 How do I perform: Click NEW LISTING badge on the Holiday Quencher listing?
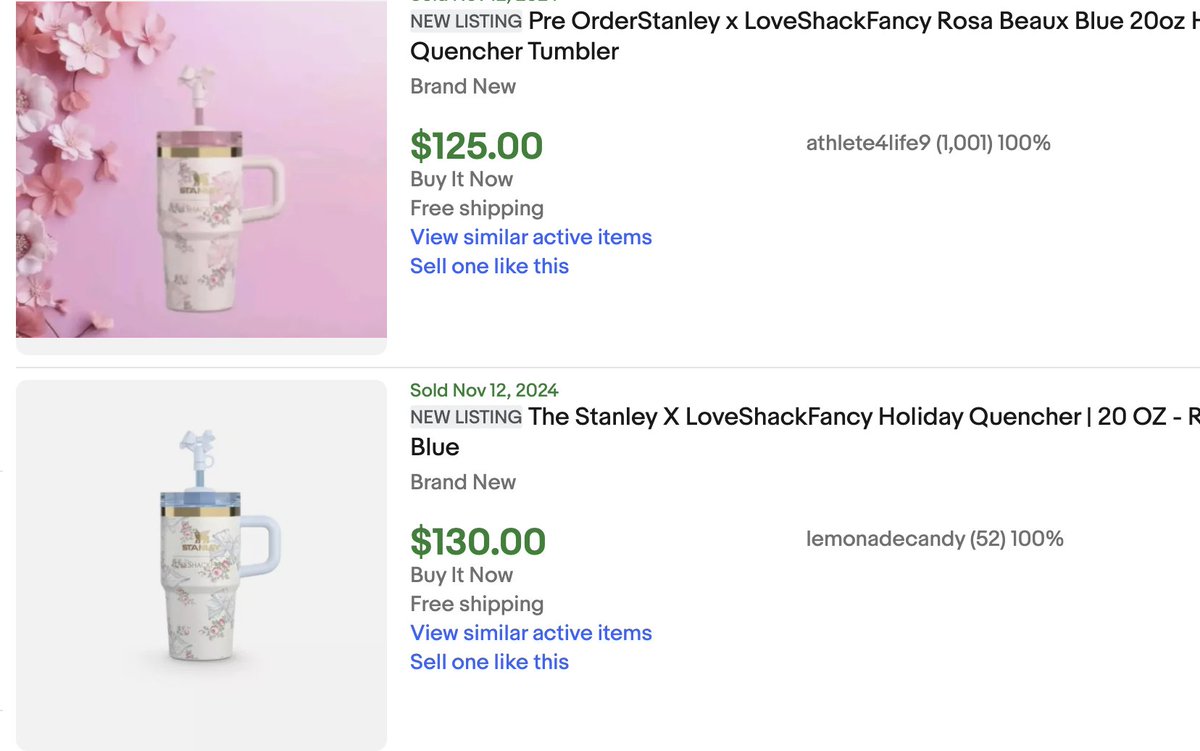466,417
